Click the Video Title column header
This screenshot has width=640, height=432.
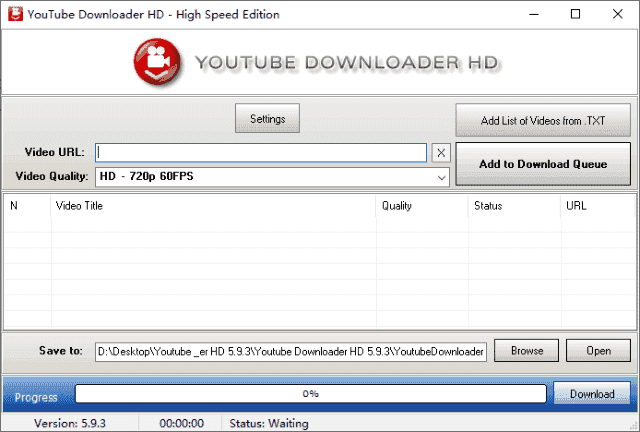tap(213, 206)
